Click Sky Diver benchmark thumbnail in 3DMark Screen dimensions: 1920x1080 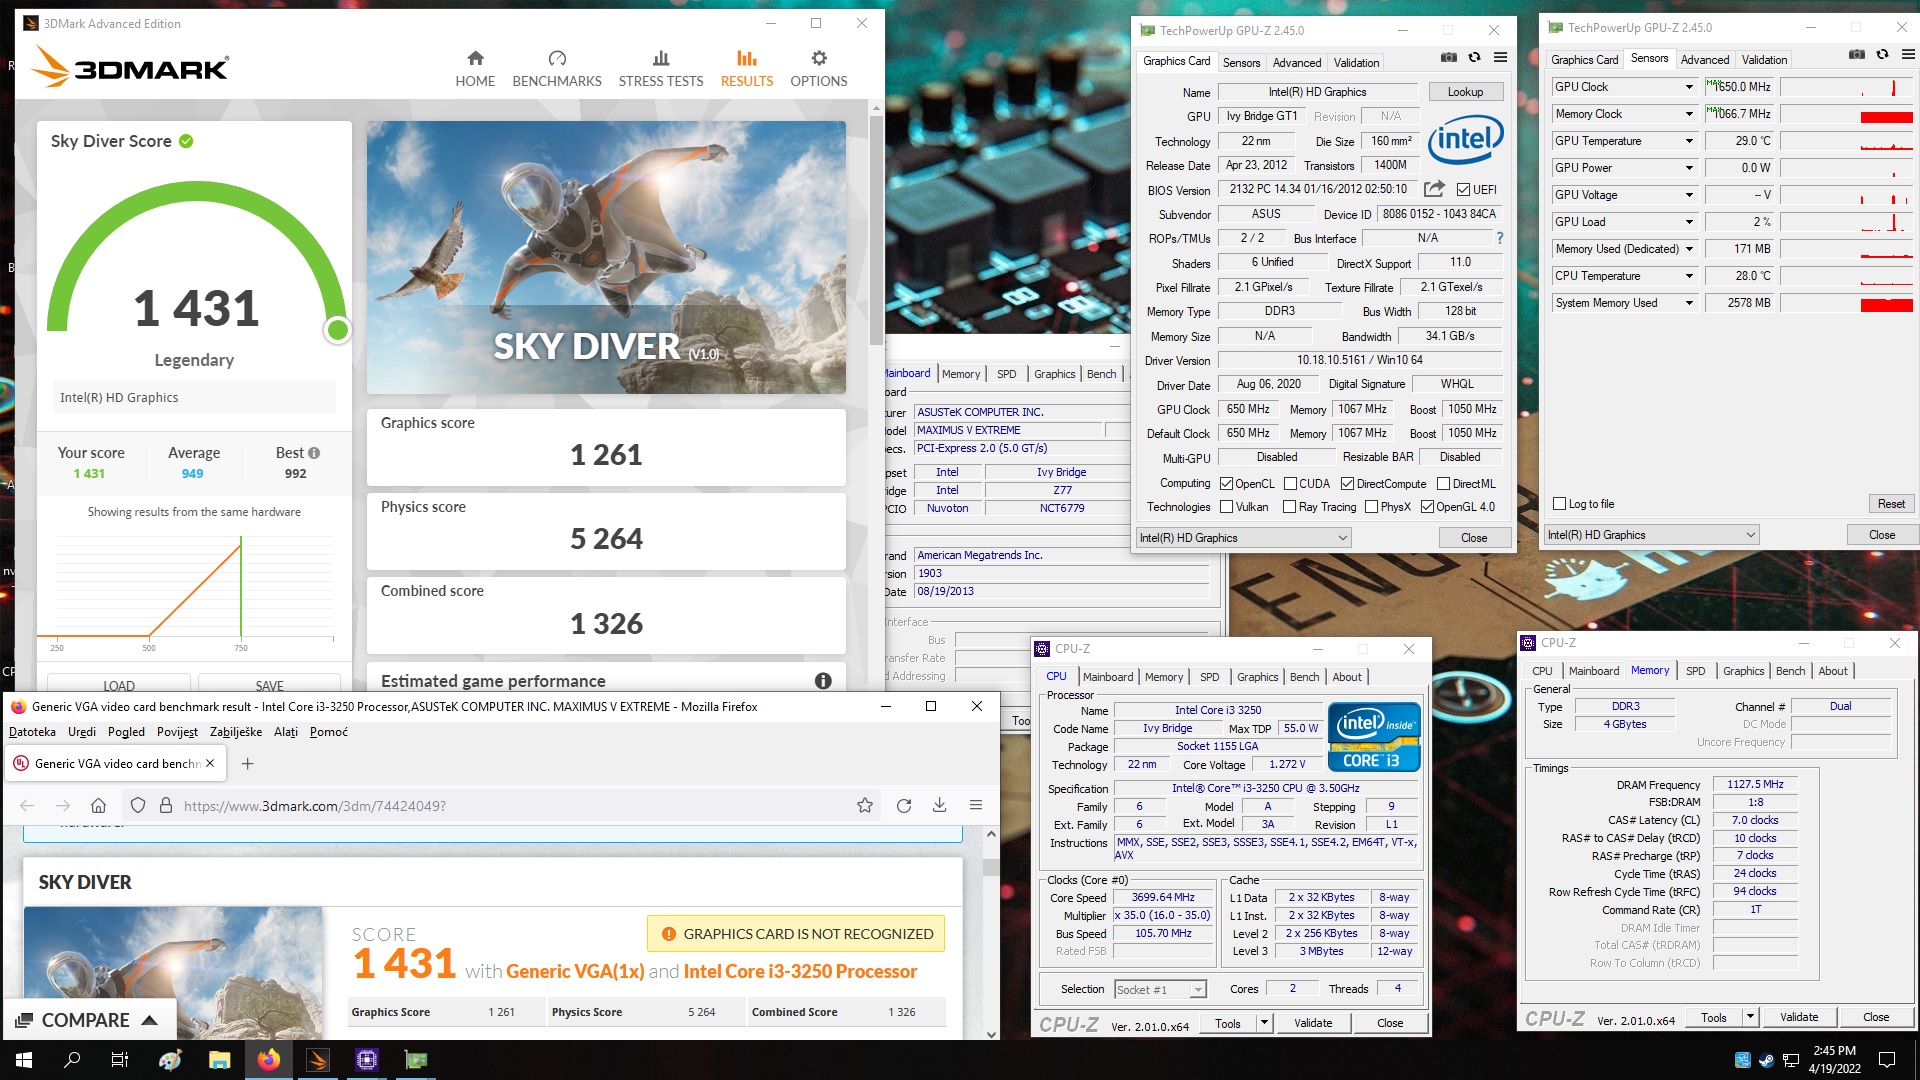tap(606, 258)
